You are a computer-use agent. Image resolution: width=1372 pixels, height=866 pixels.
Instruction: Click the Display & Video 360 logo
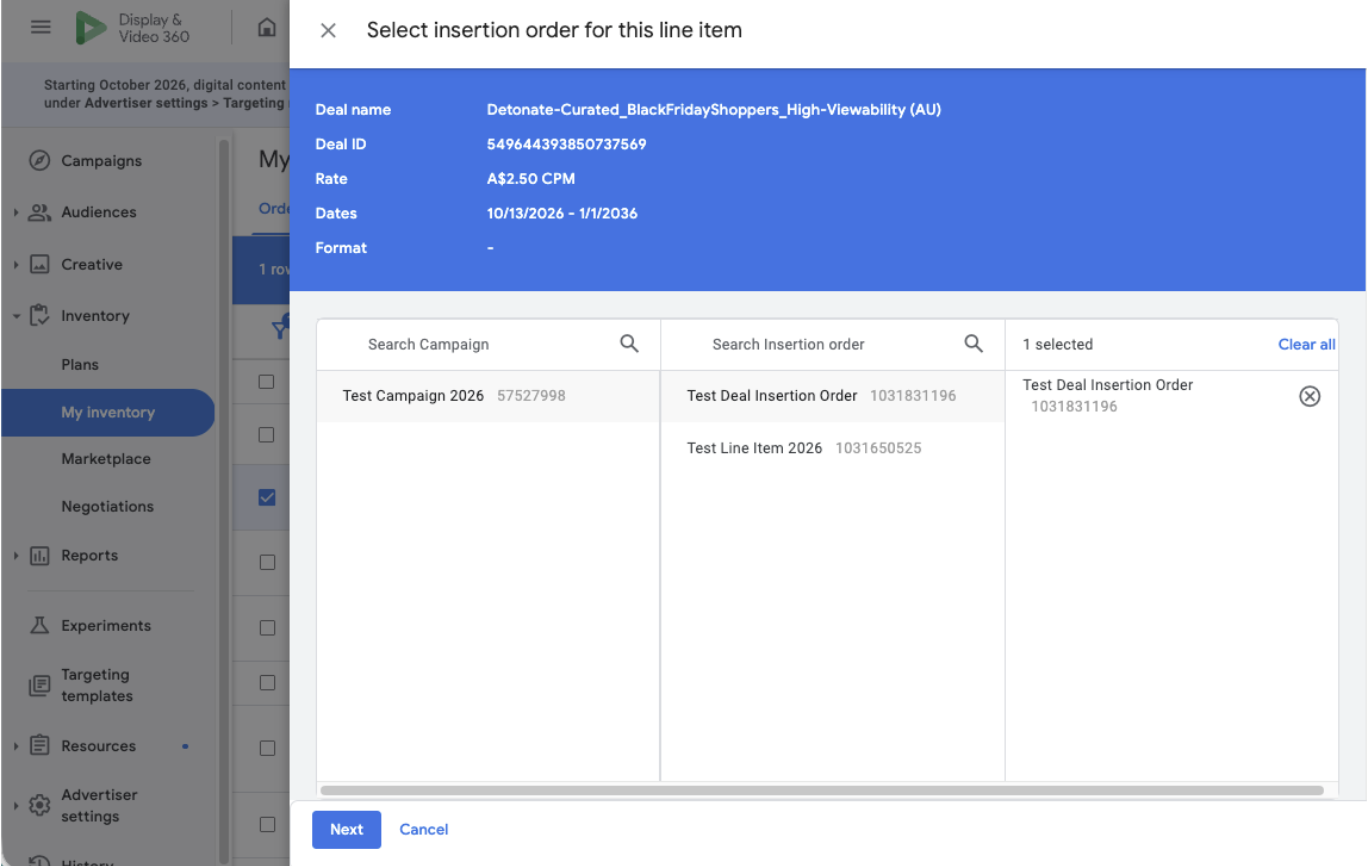tap(132, 28)
